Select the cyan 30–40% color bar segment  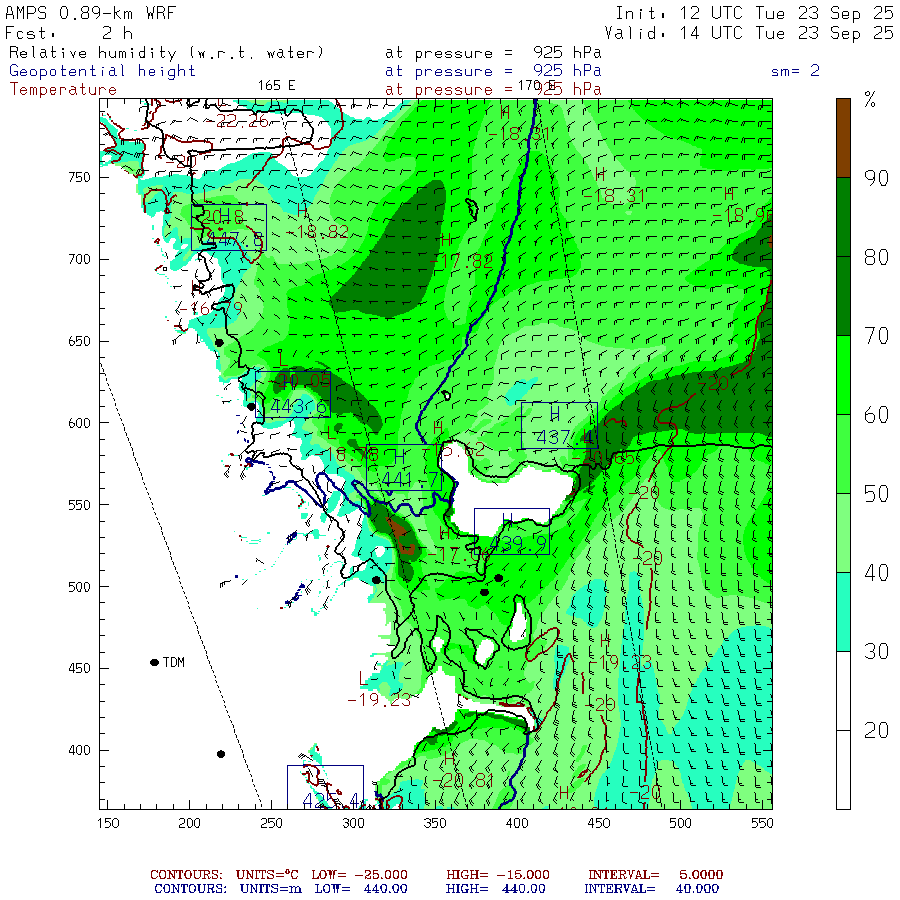[x=843, y=612]
